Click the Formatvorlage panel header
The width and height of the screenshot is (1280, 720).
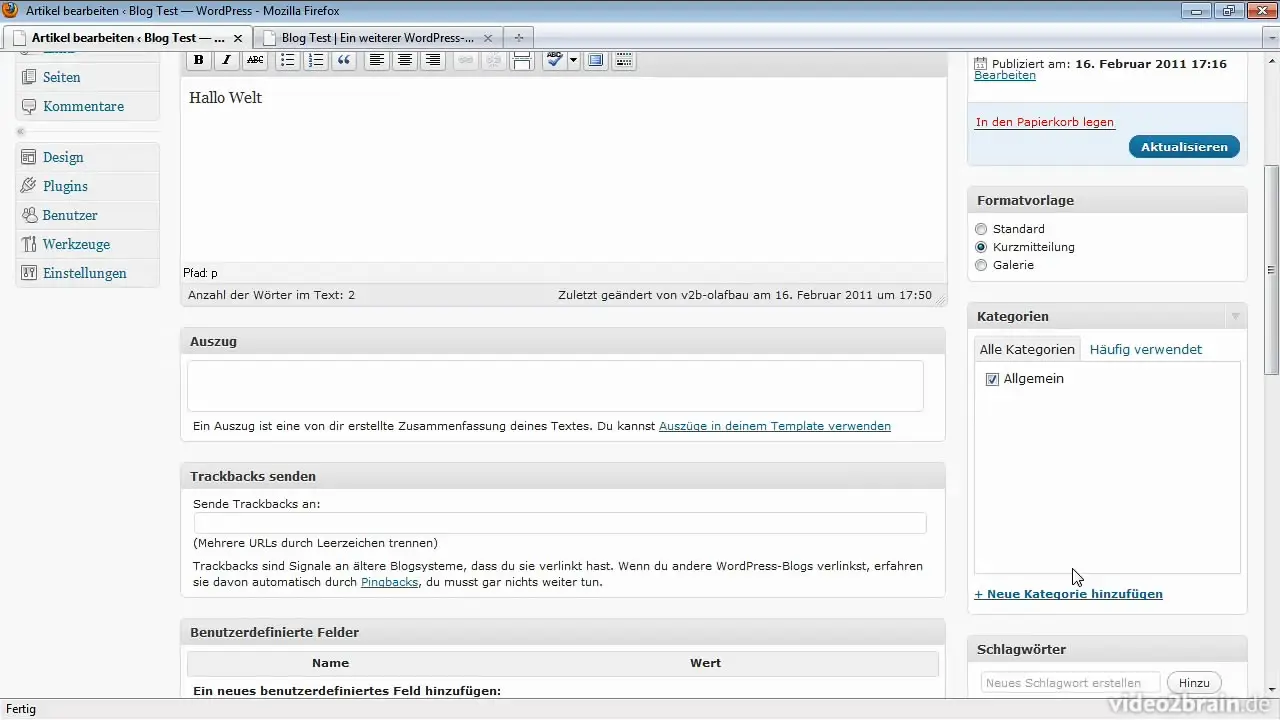click(x=1107, y=200)
